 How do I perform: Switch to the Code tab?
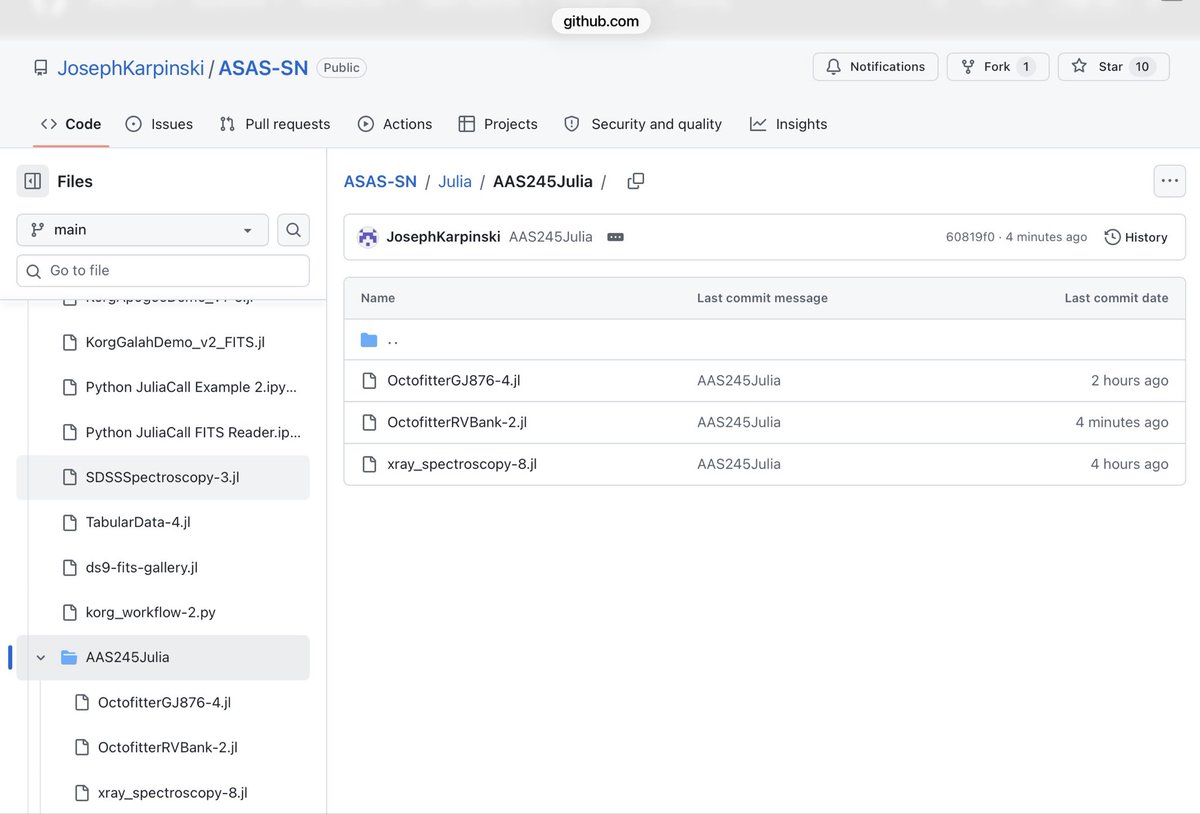pos(71,124)
